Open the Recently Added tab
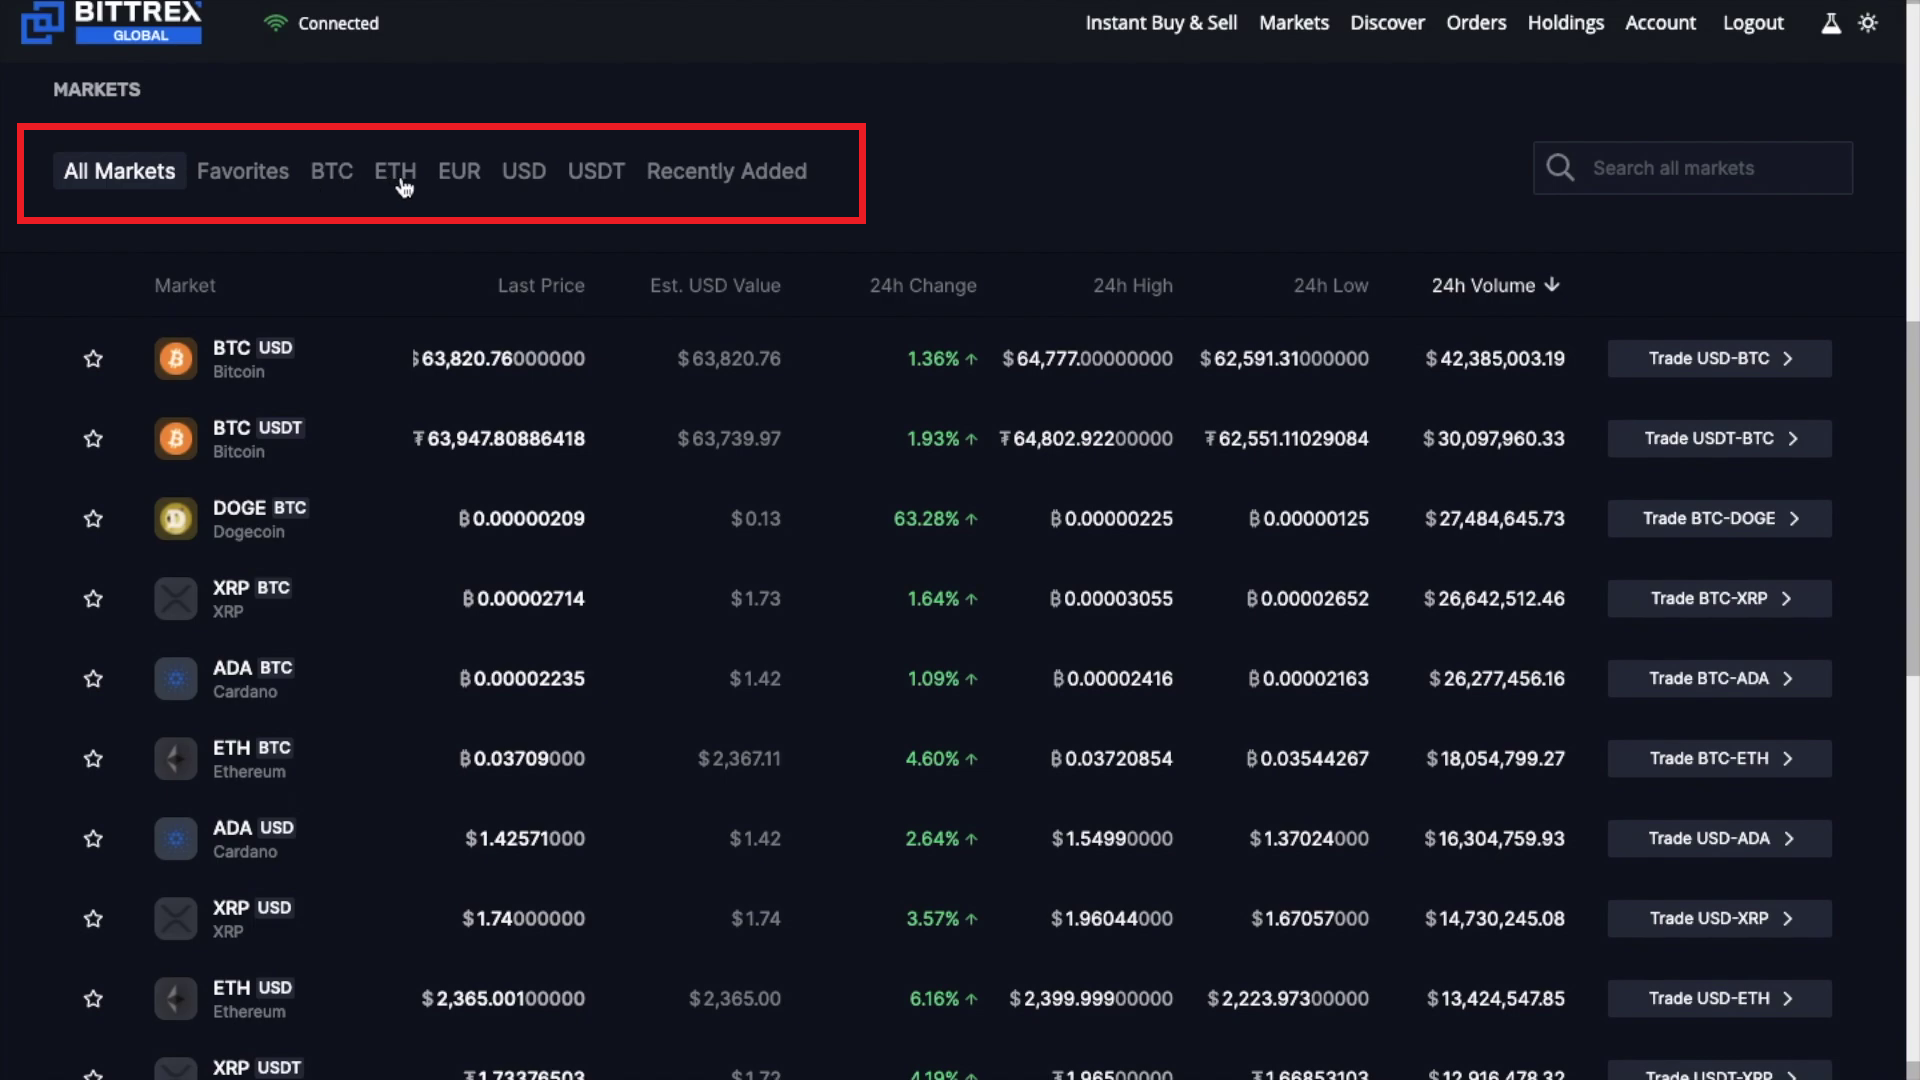This screenshot has width=1920, height=1080. pos(727,171)
